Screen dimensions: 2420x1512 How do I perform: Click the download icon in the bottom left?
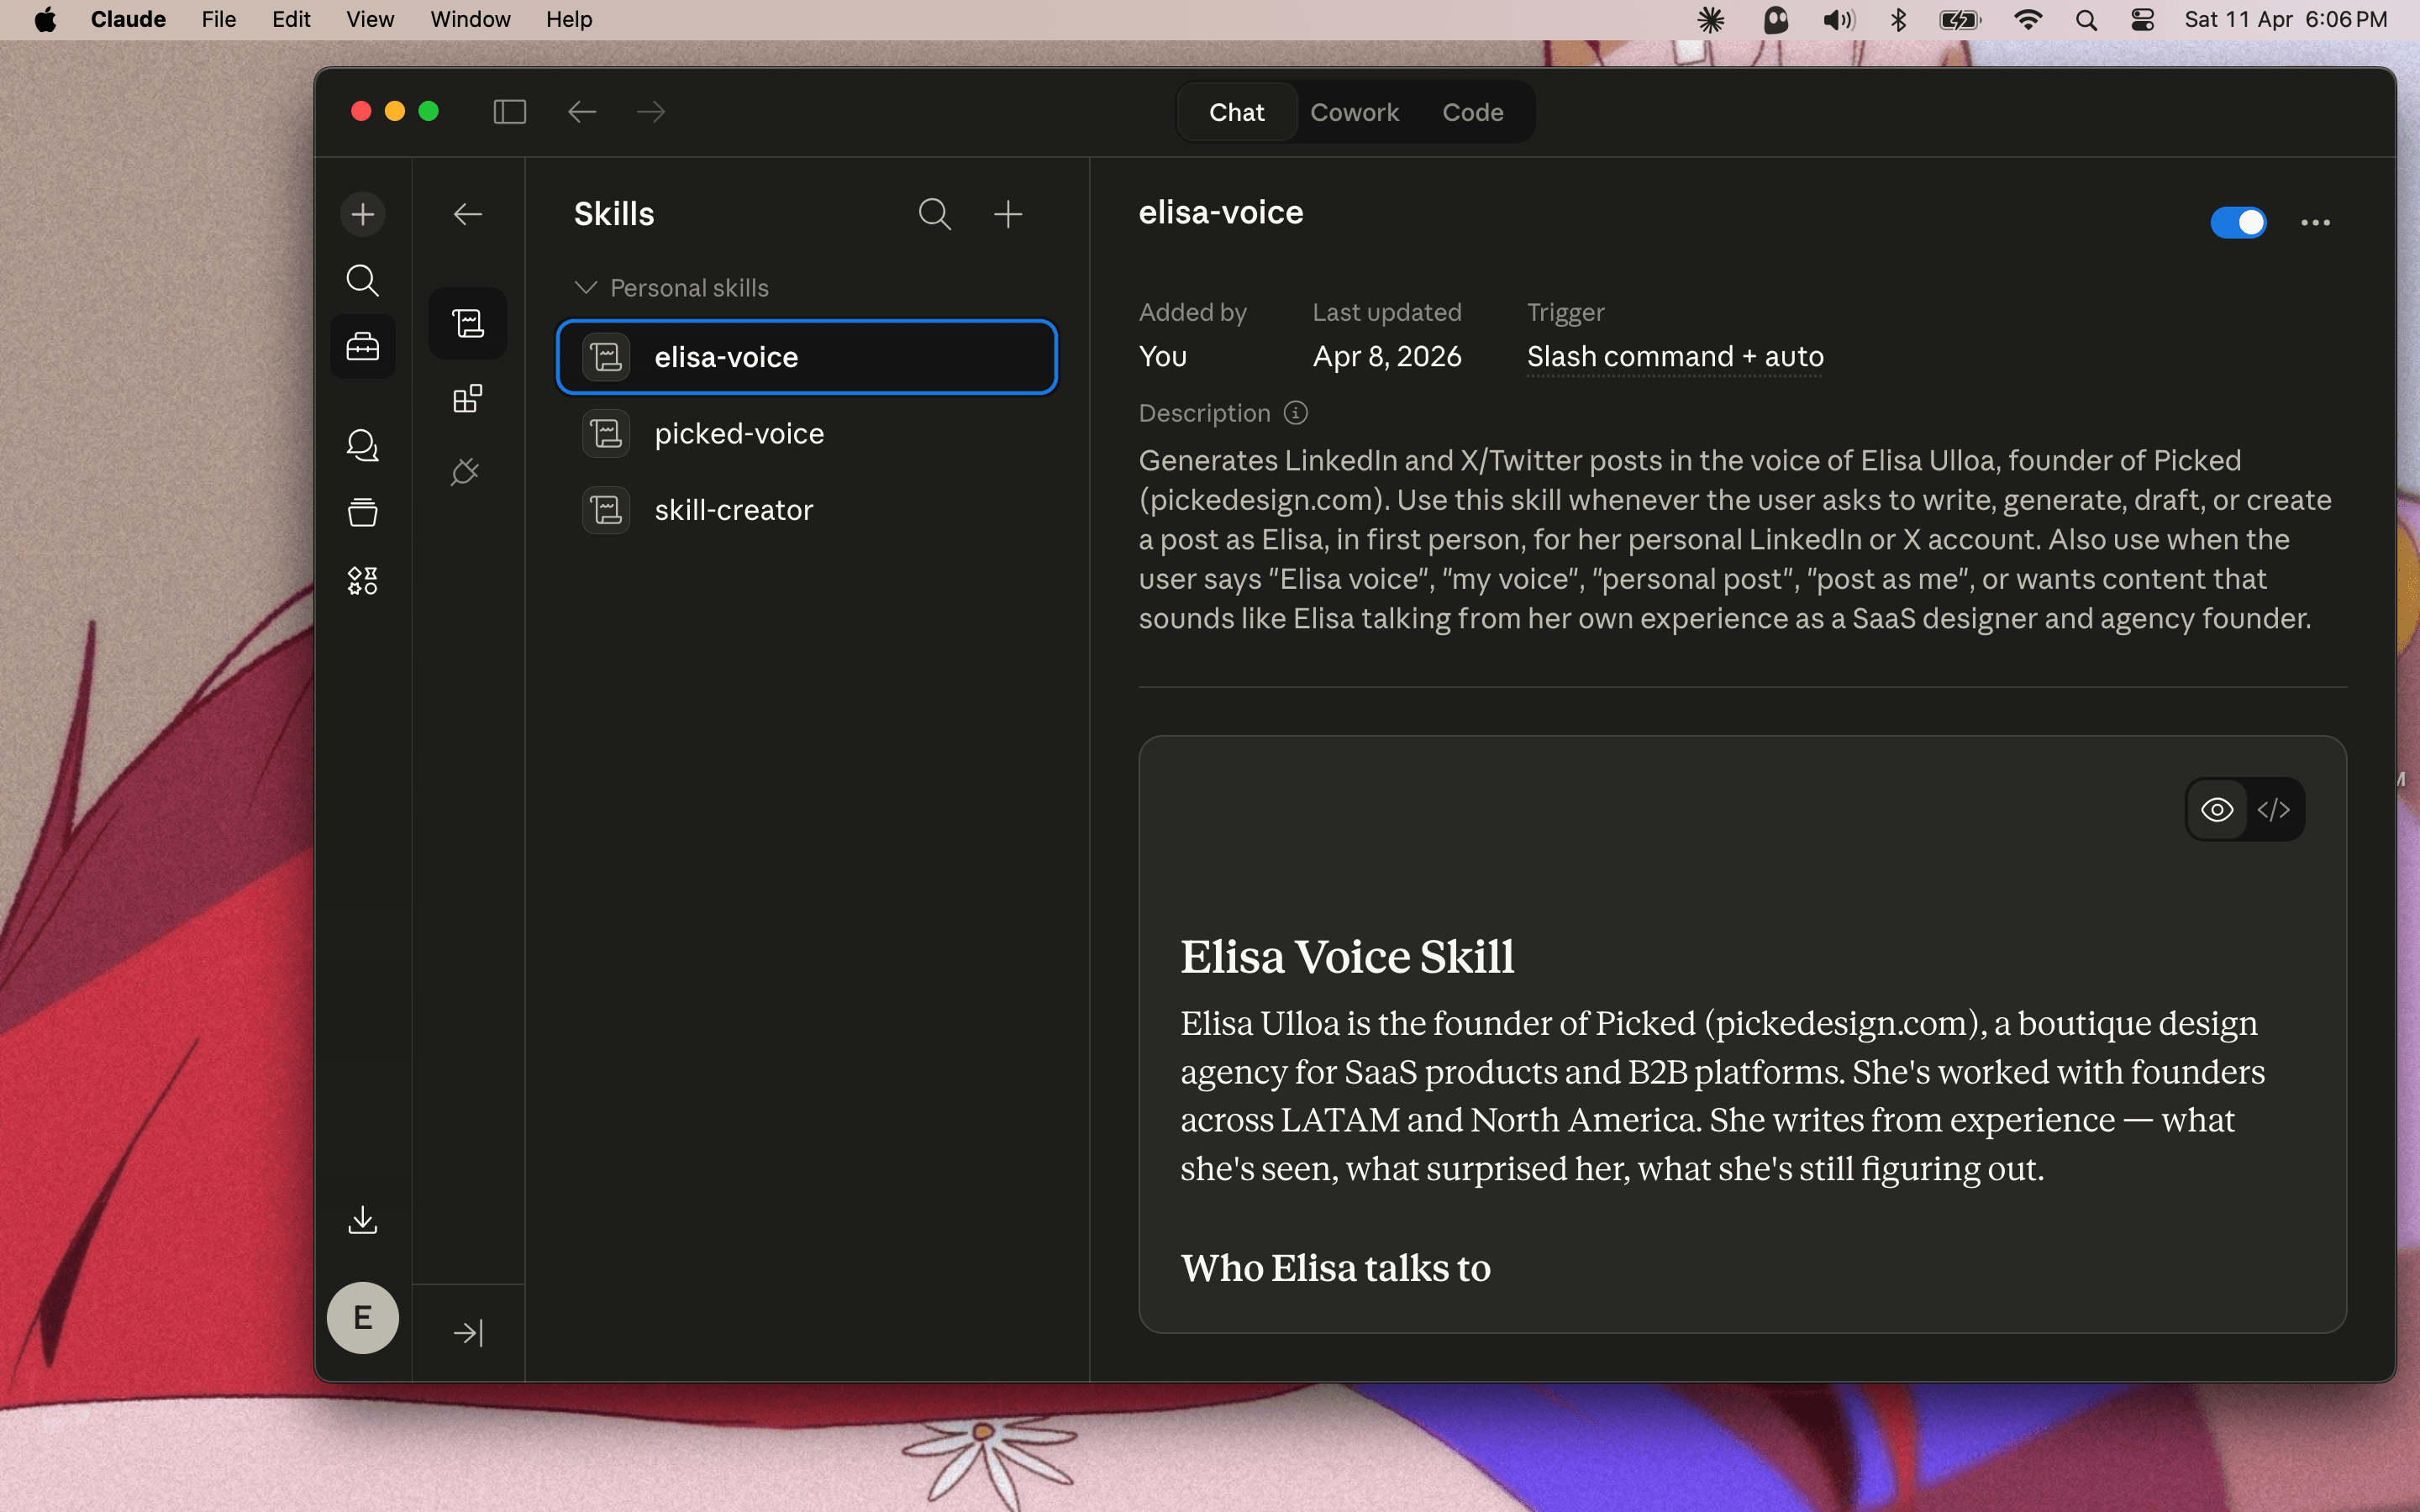[x=362, y=1219]
